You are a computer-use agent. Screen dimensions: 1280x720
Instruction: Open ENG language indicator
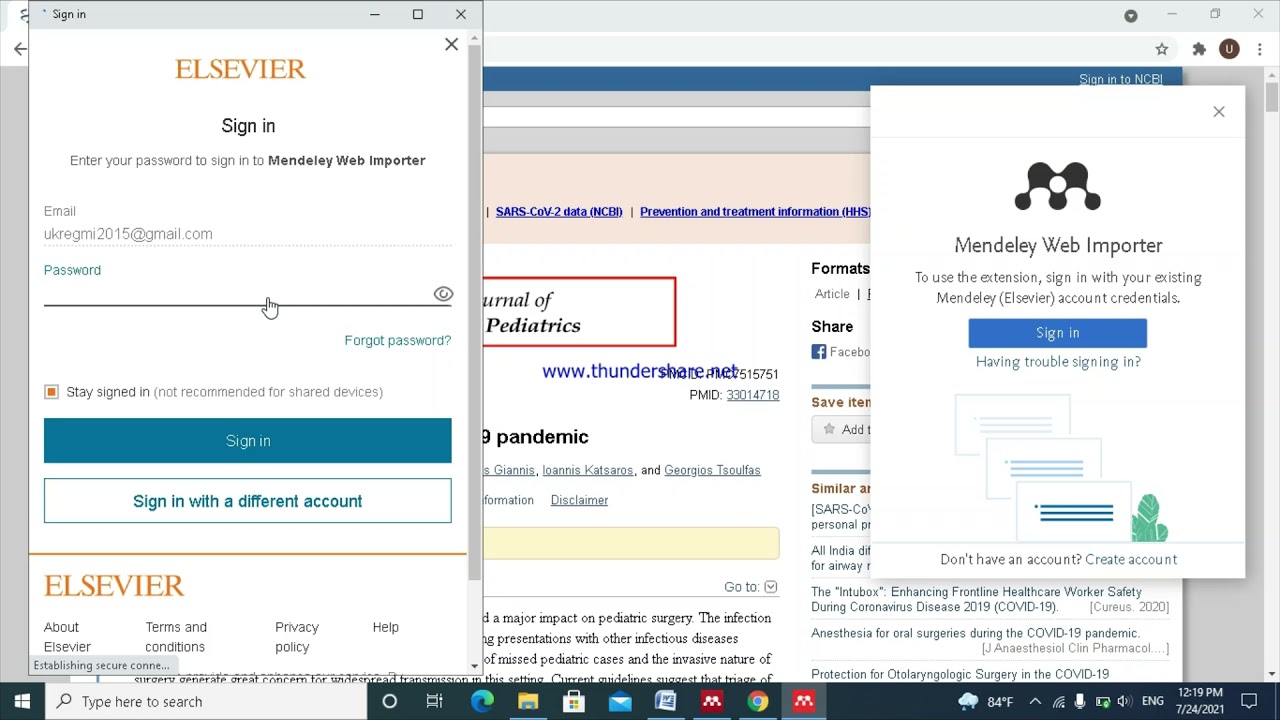coord(1152,702)
